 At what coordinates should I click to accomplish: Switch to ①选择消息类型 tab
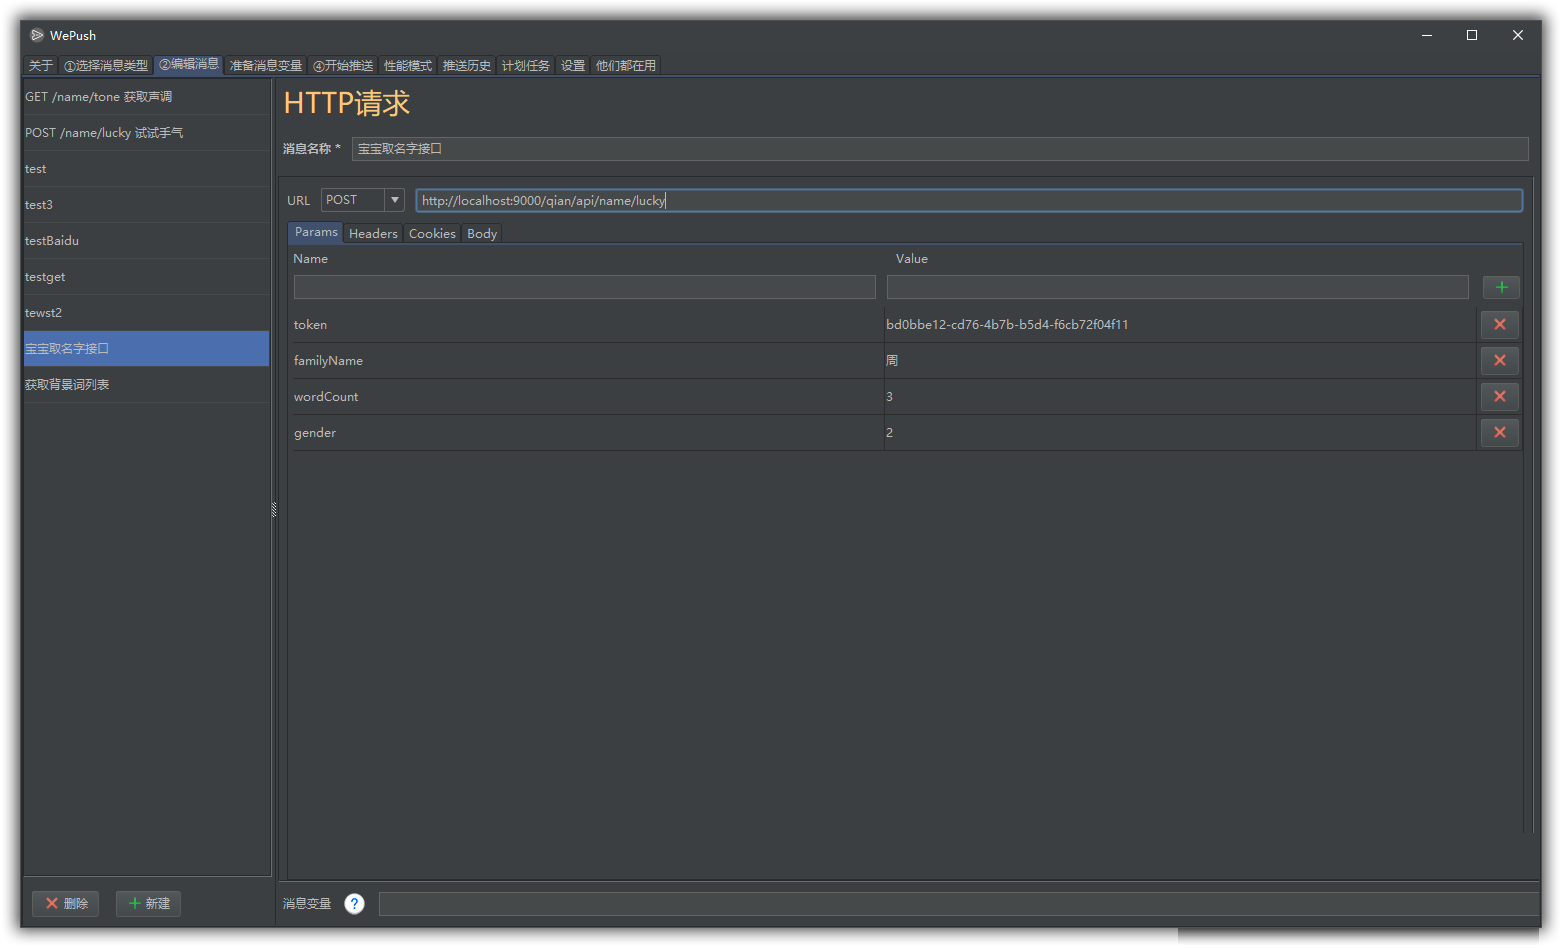(x=106, y=66)
